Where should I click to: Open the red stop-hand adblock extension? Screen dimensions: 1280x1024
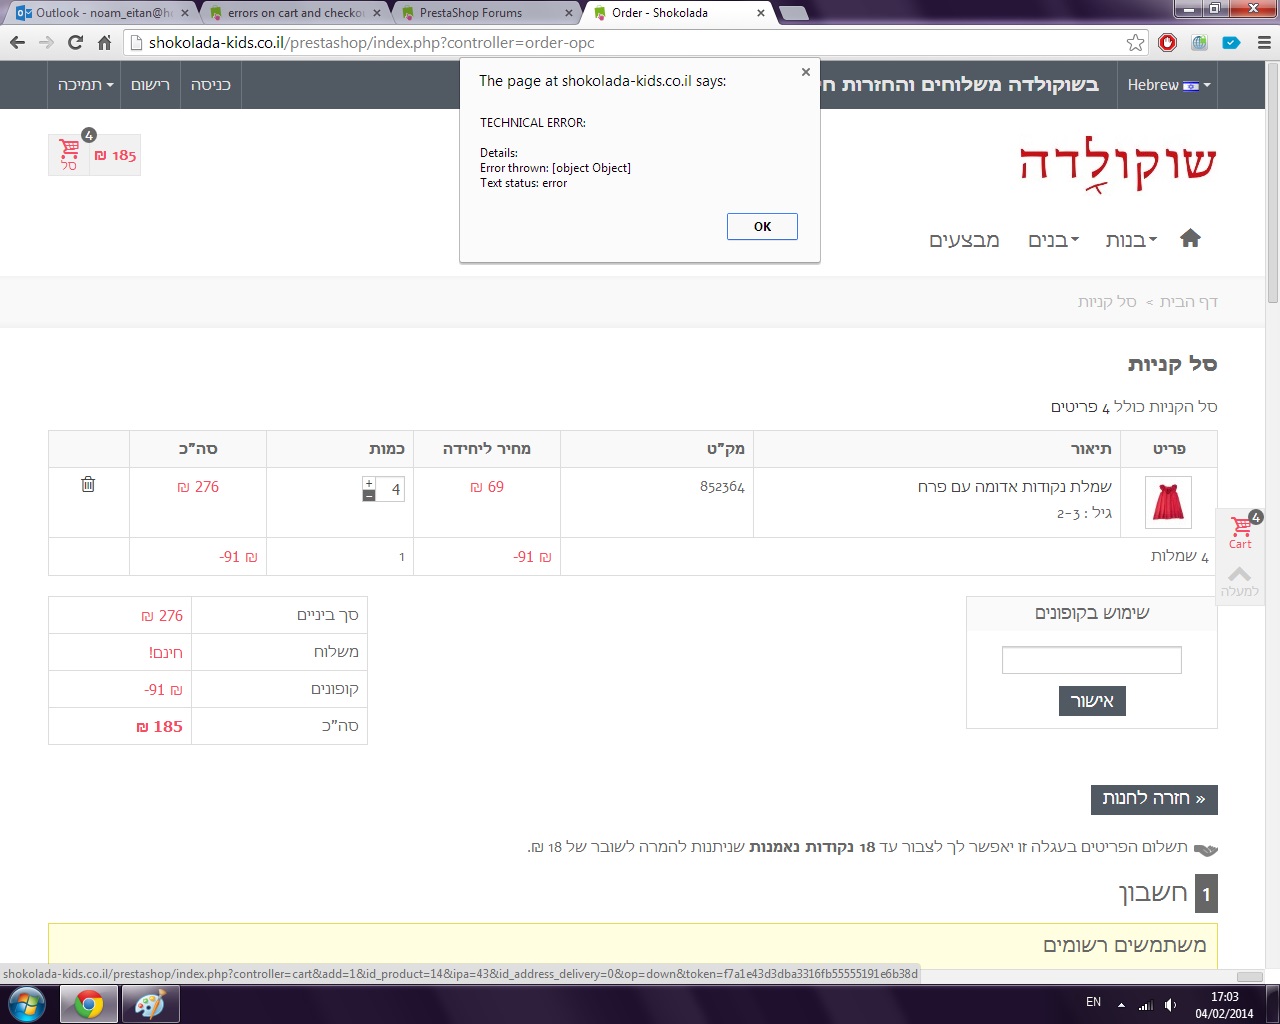[1167, 43]
